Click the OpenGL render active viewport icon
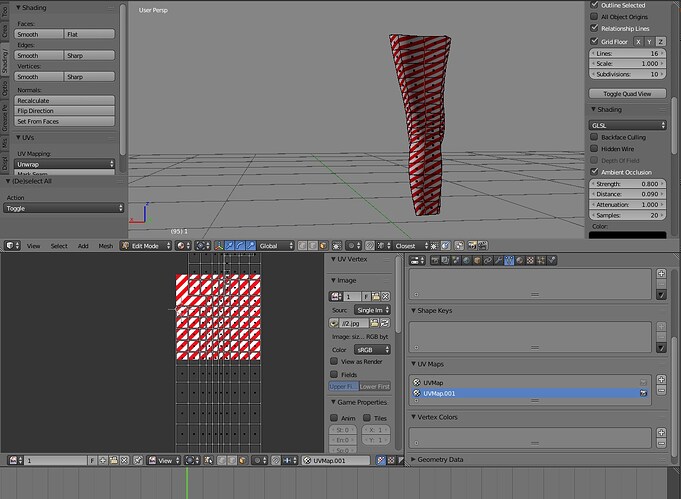Screen dimensions: 681x499 (x=472, y=246)
